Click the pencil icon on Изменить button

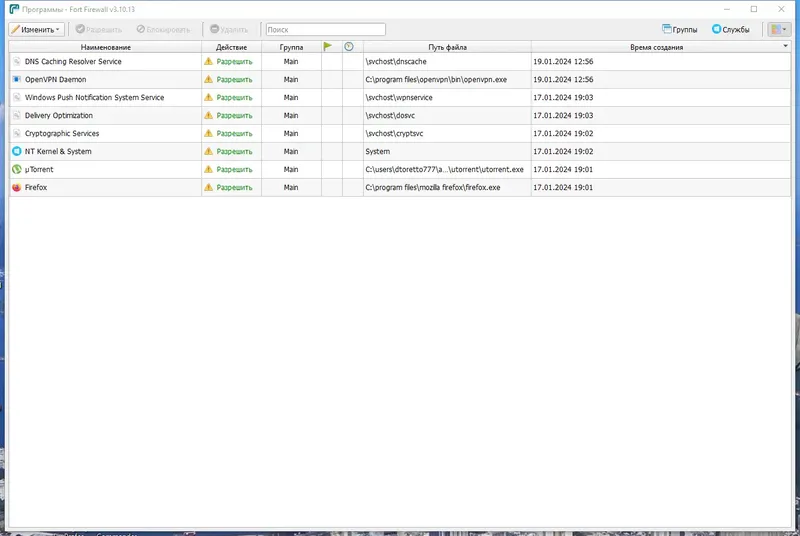(x=15, y=30)
